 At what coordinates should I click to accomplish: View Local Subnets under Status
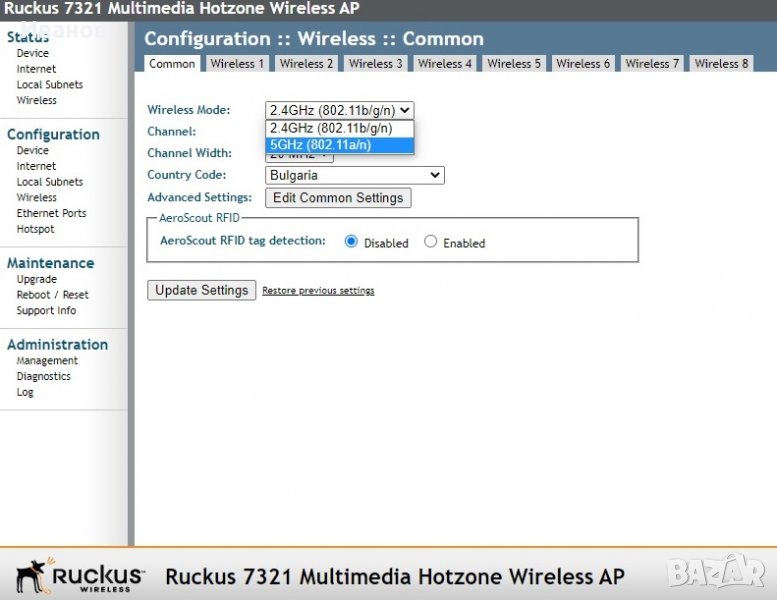click(49, 85)
